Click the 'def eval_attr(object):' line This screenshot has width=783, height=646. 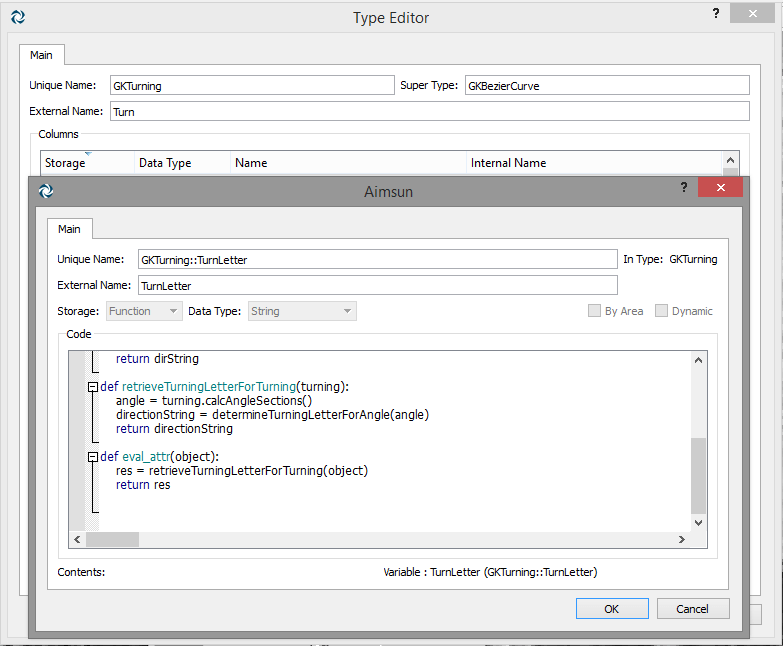[x=159, y=457]
